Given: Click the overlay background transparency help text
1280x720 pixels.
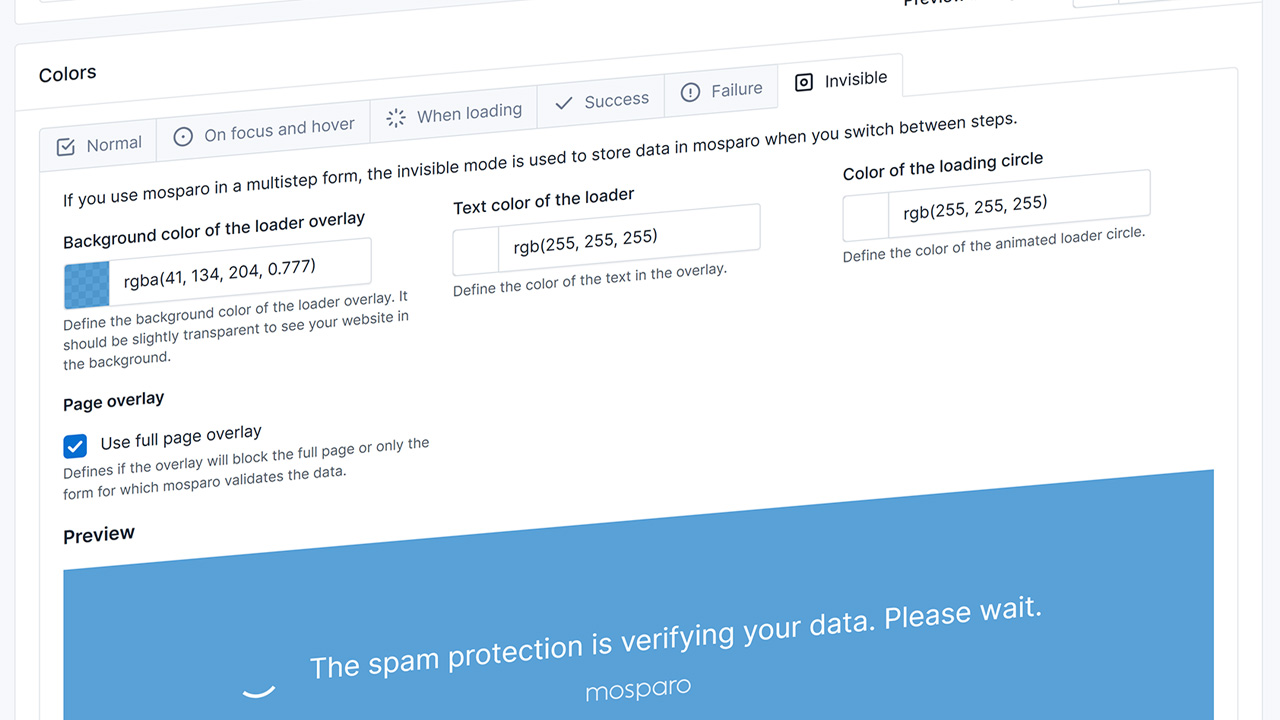Looking at the screenshot, I should pos(236,331).
